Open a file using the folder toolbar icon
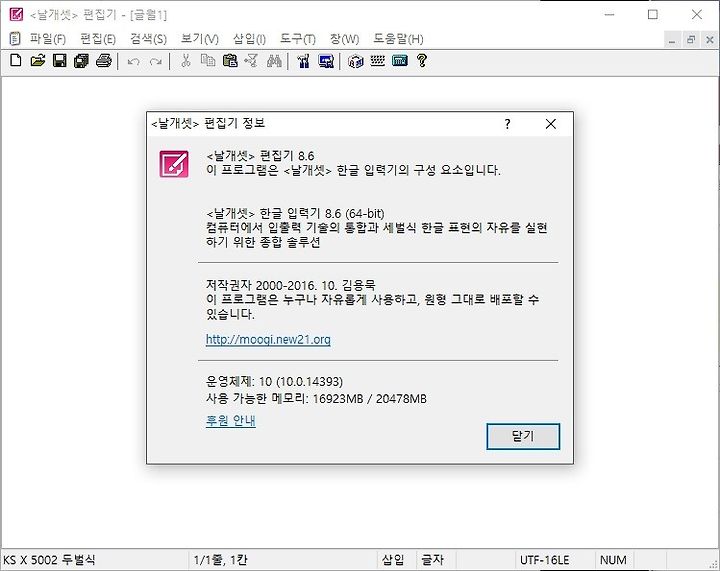This screenshot has height=571, width=720. coord(38,61)
